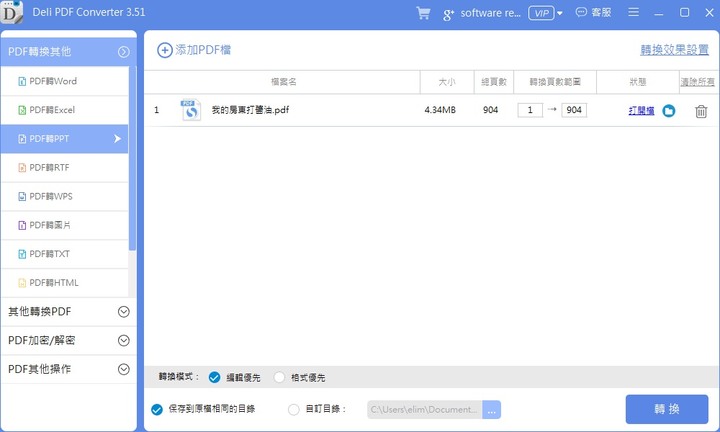Open the output folder icon
The height and width of the screenshot is (432, 720).
(x=669, y=111)
